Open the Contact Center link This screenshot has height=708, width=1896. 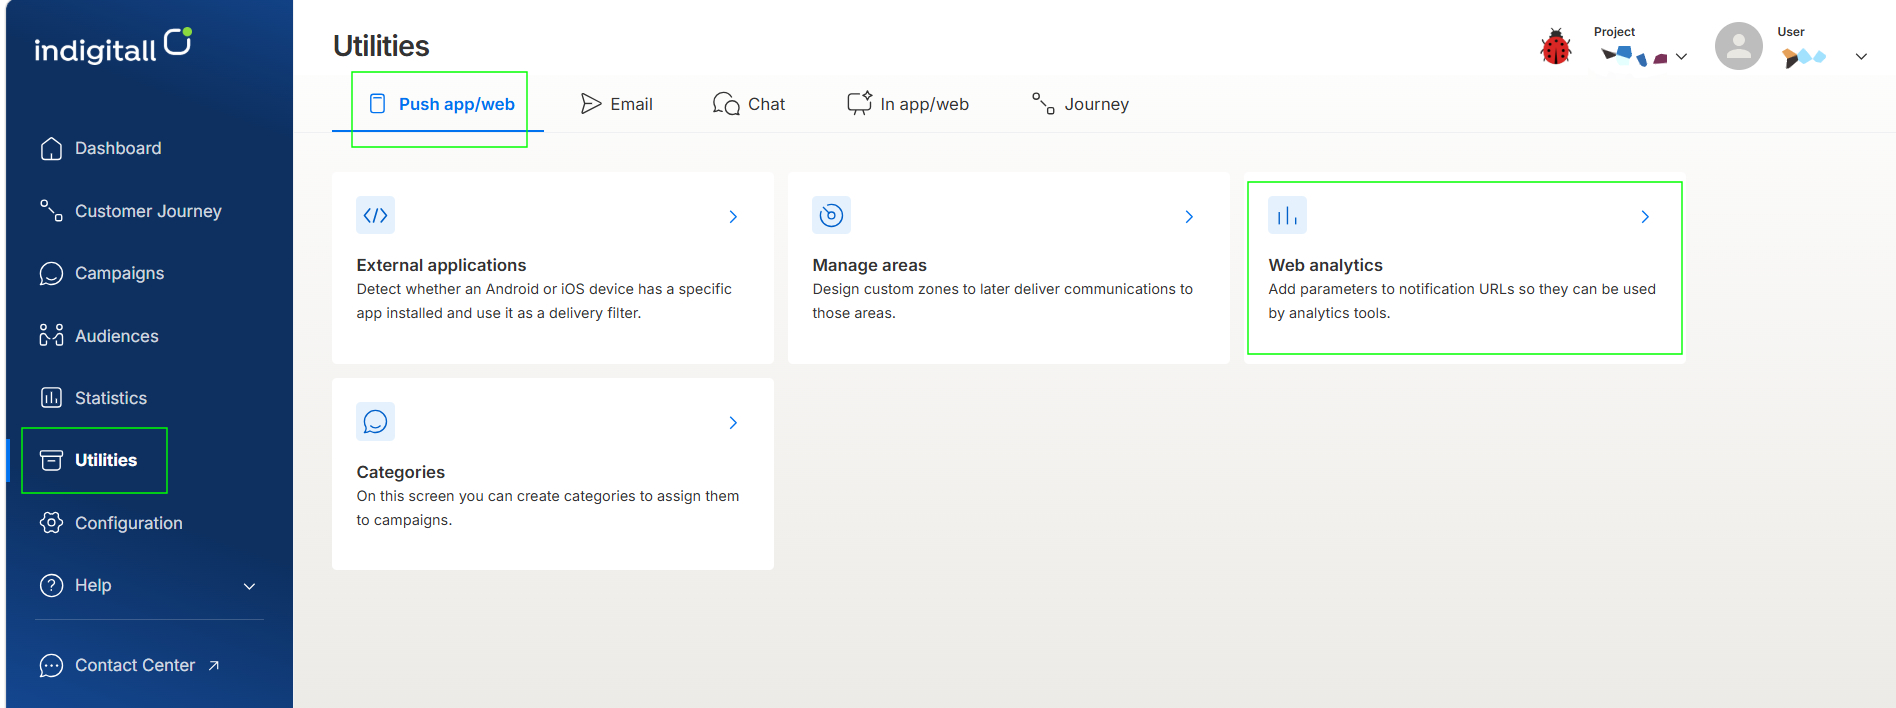pyautogui.click(x=135, y=665)
